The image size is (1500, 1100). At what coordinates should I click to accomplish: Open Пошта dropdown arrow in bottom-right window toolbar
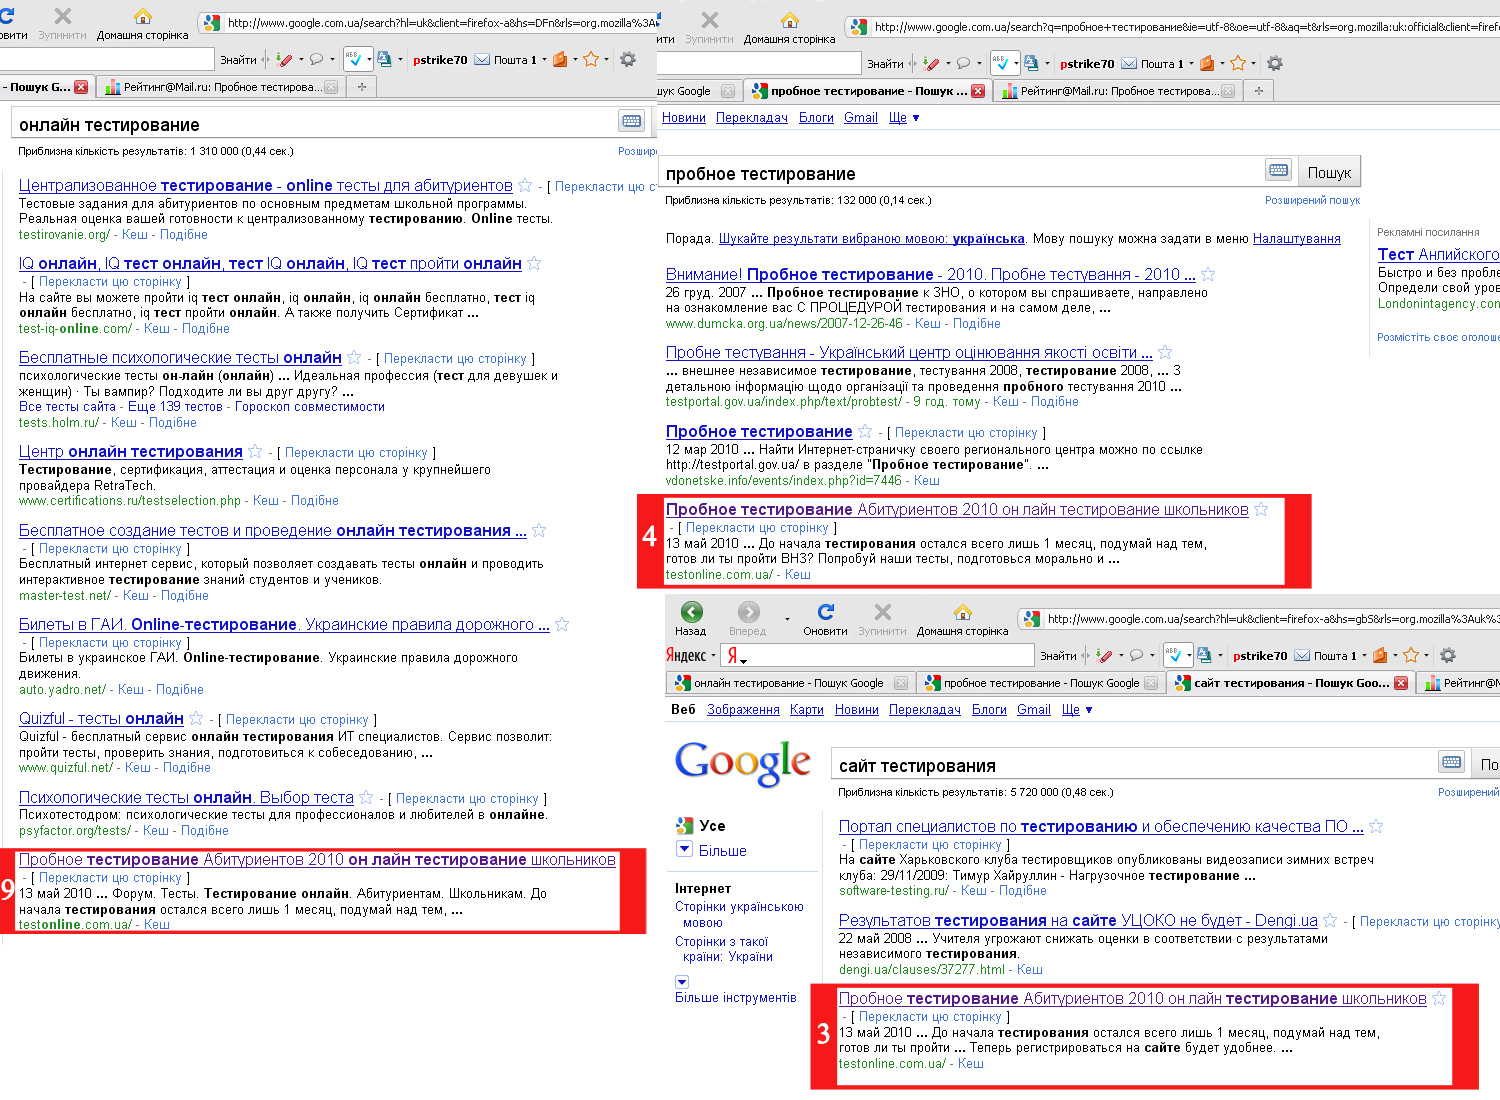[1365, 656]
